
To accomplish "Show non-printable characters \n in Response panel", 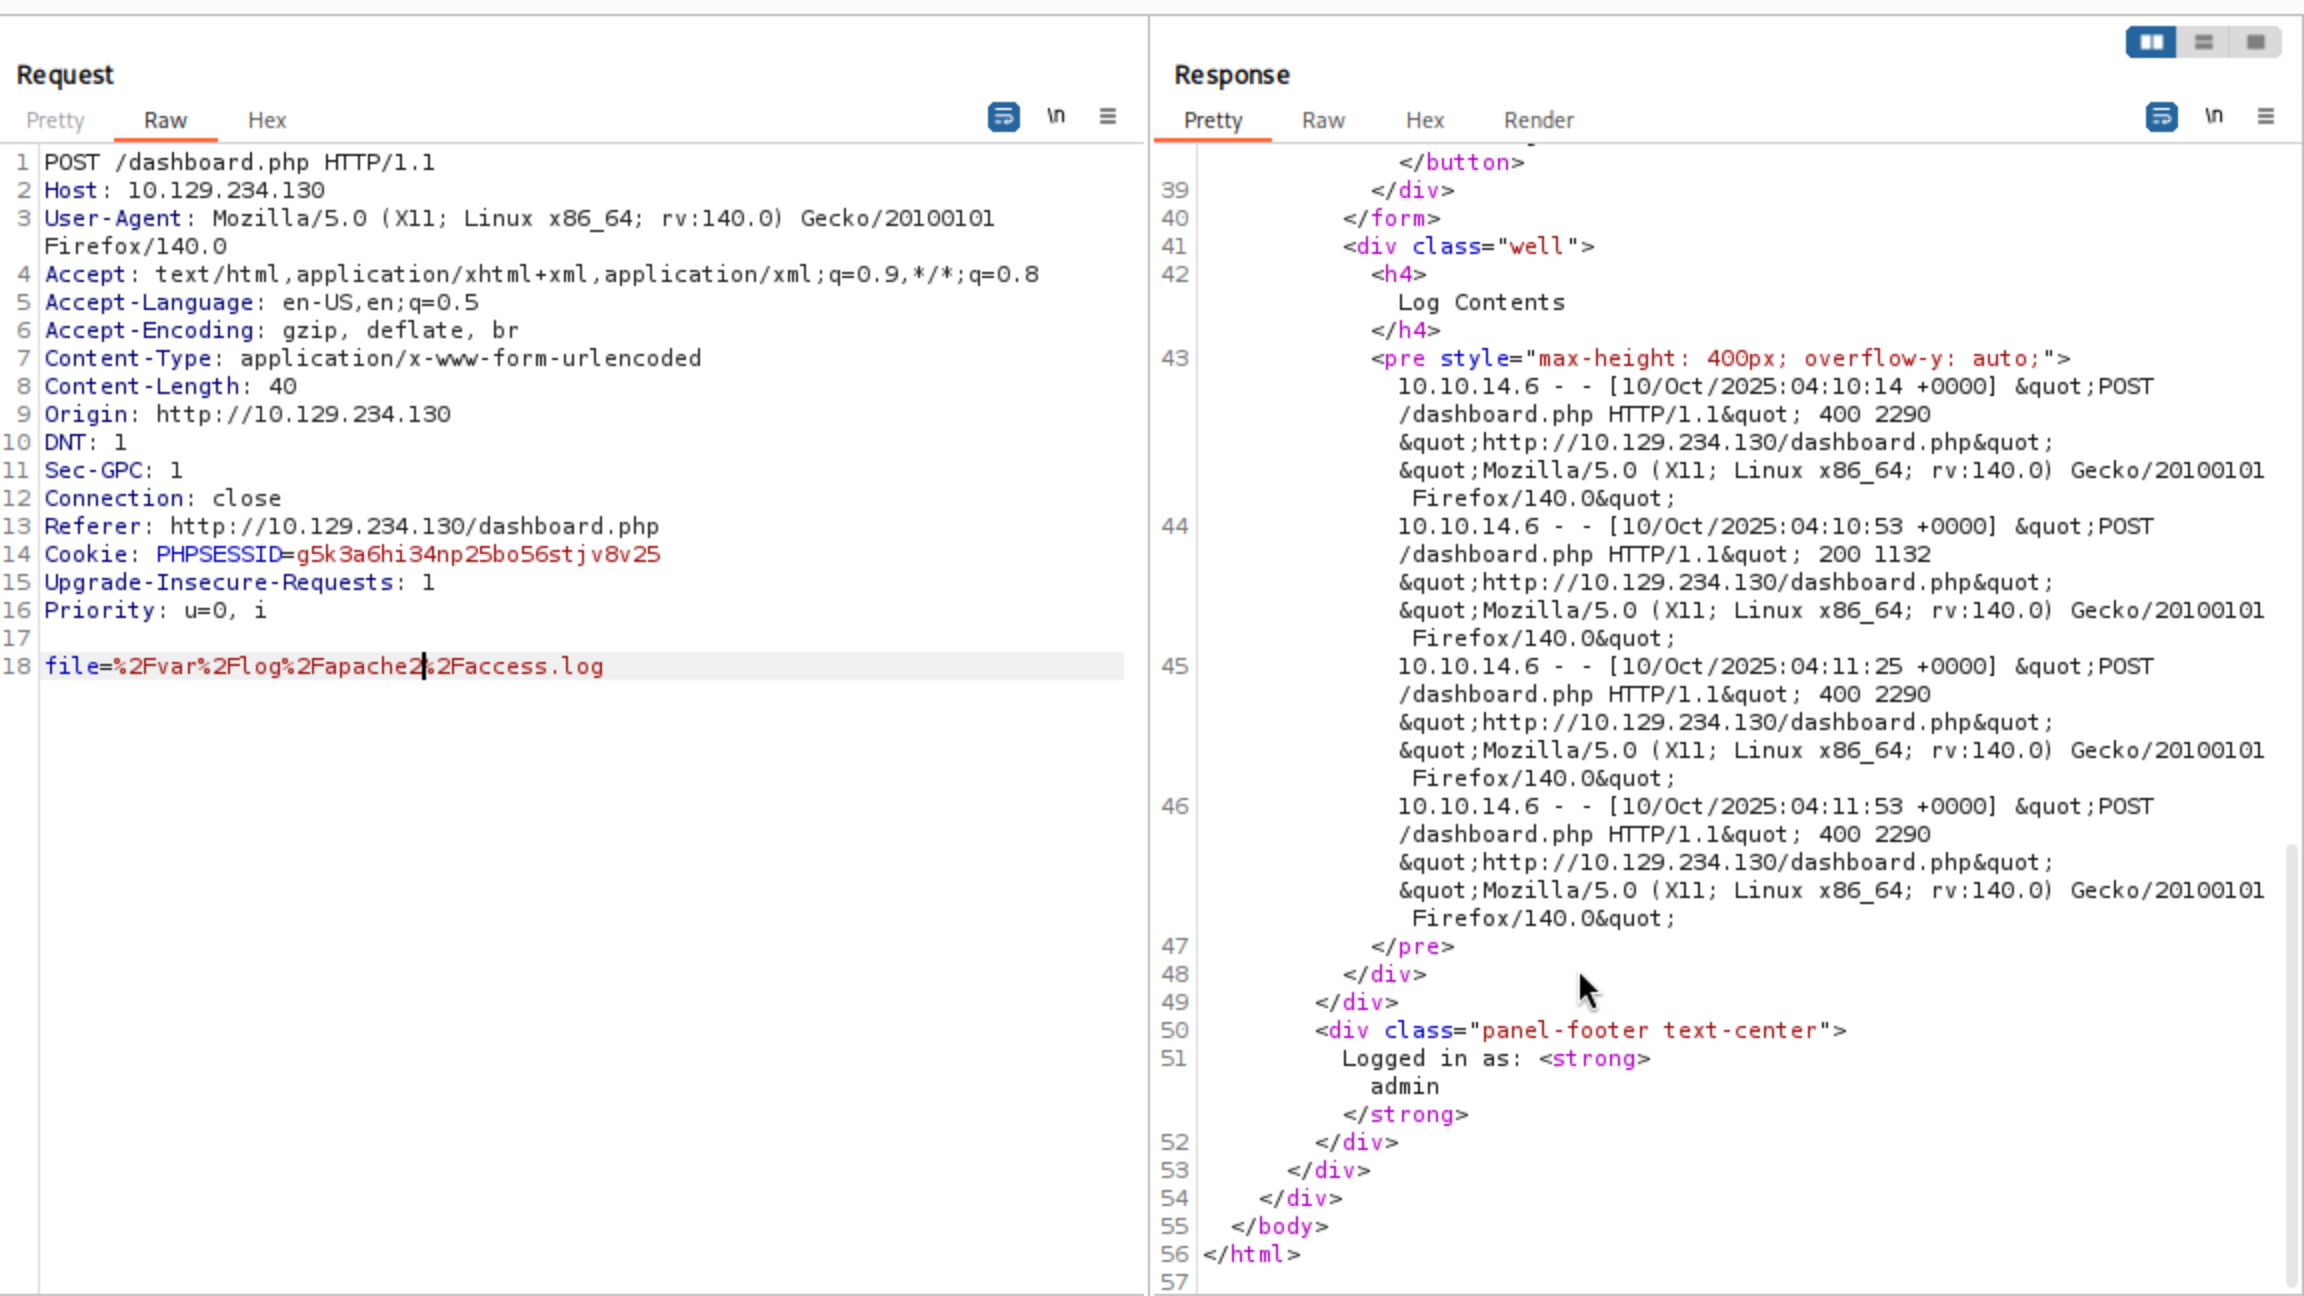I will tap(2214, 116).
